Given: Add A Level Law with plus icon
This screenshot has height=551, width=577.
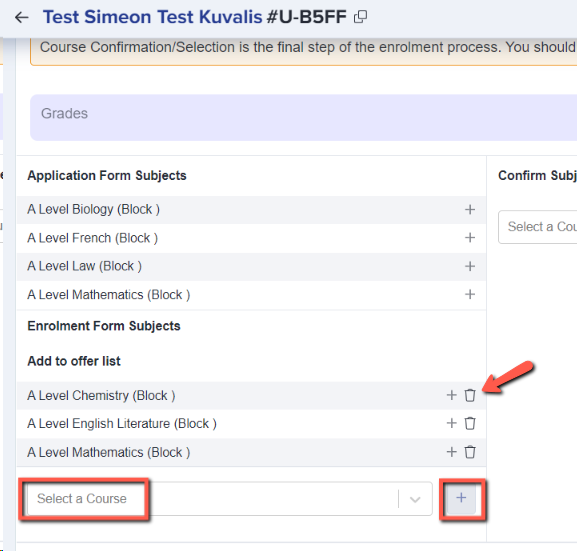Looking at the screenshot, I should pyautogui.click(x=470, y=266).
